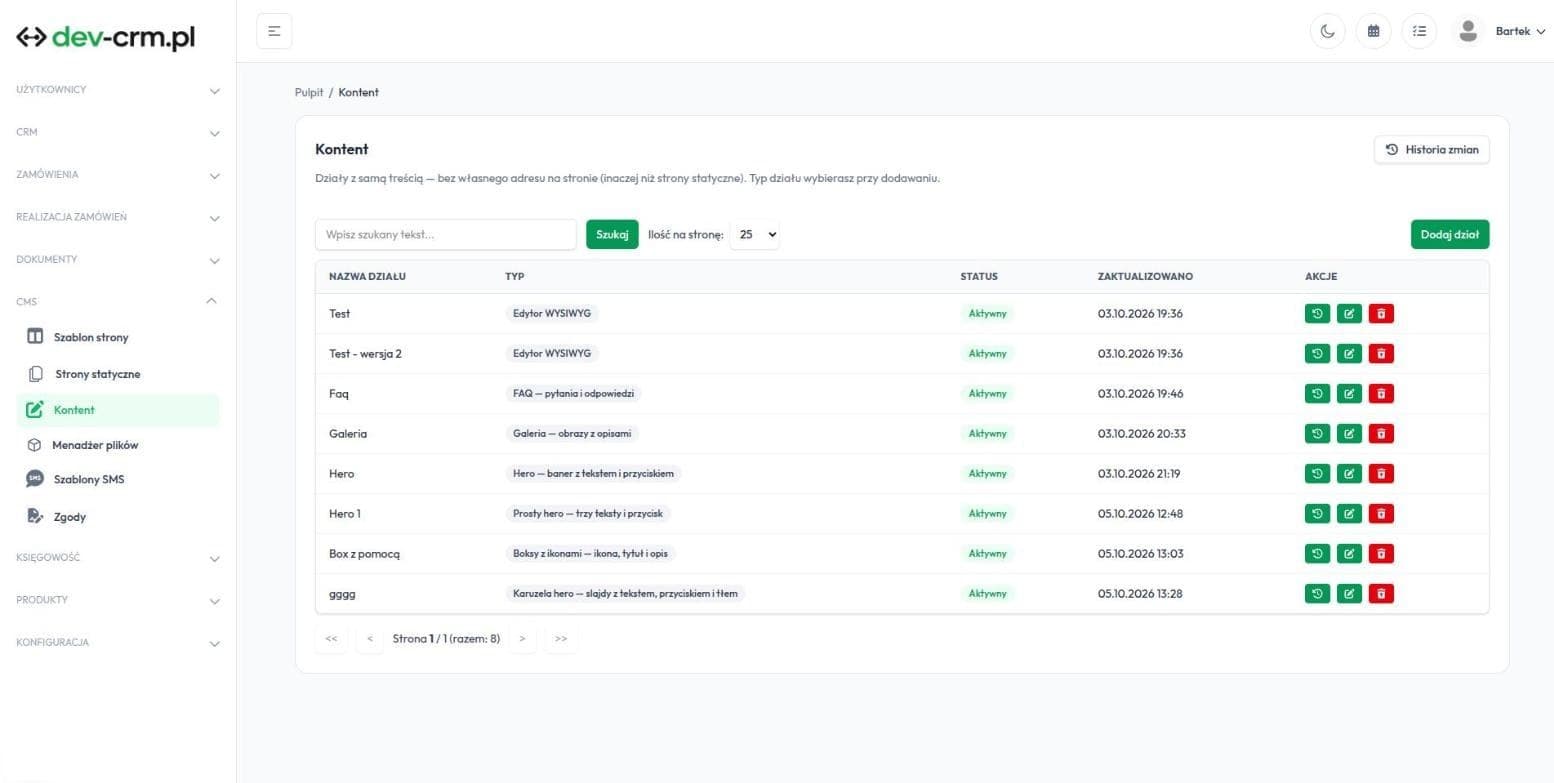1554x783 pixels.
Task: Go to Menadżer plików
Action: 118,445
